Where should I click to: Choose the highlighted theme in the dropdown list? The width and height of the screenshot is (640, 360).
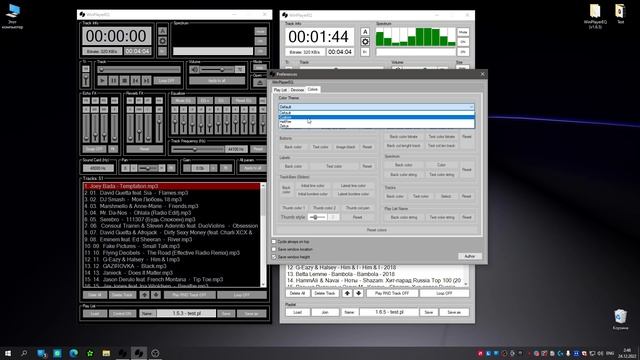[376, 117]
